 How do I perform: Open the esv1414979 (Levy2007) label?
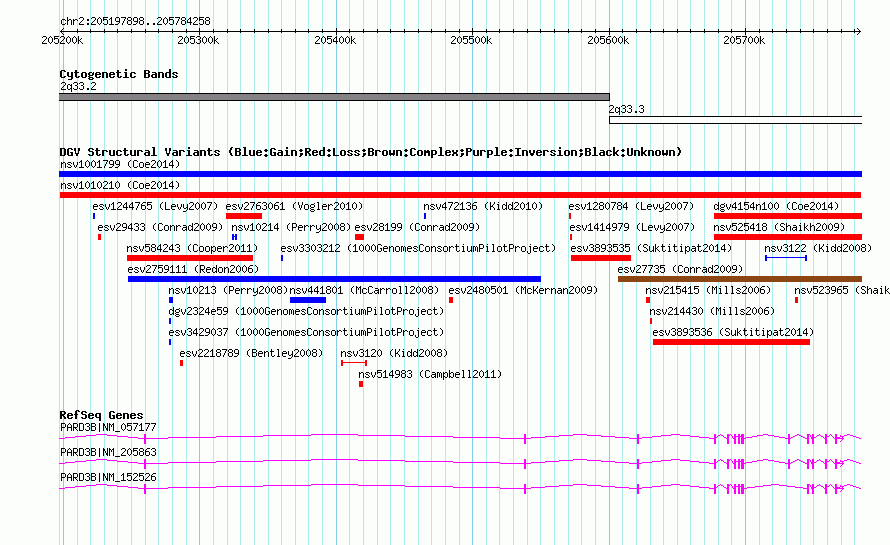pyautogui.click(x=632, y=227)
